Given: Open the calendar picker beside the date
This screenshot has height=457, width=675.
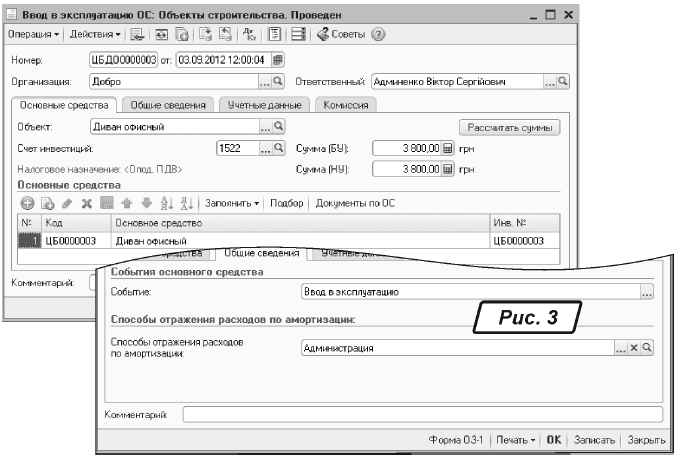Looking at the screenshot, I should [278, 60].
